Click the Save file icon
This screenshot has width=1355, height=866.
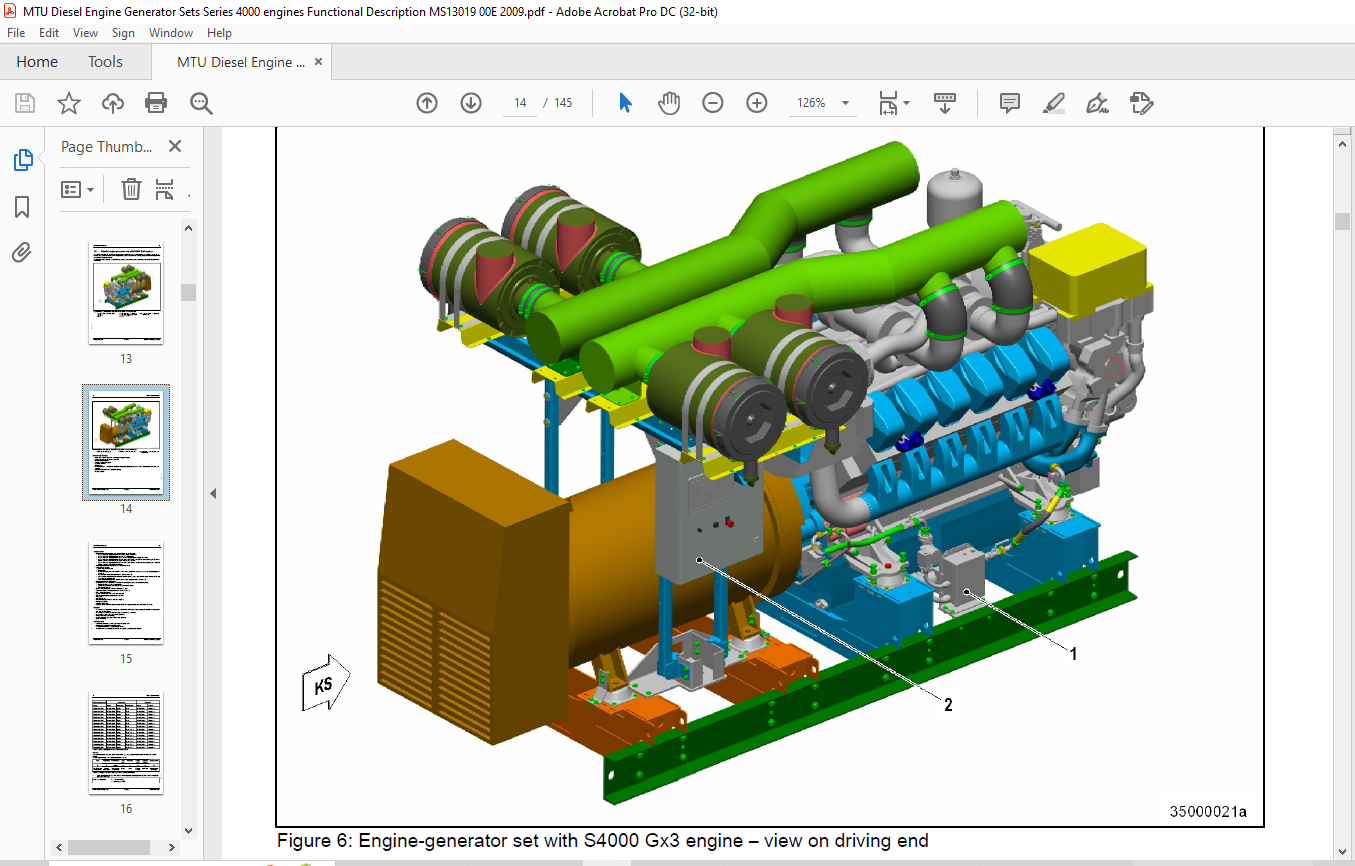click(25, 103)
